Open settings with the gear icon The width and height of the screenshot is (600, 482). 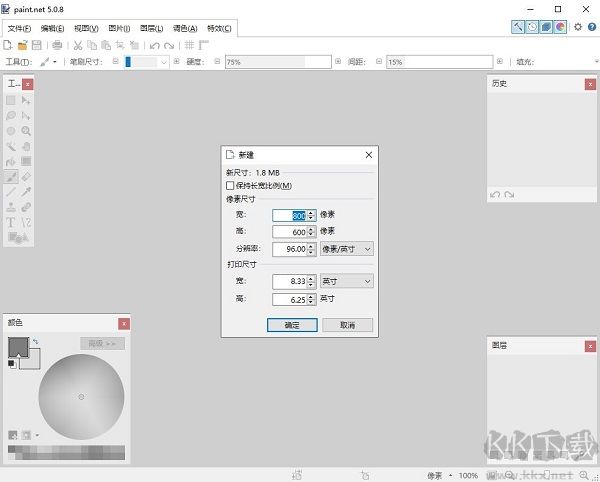coord(578,27)
